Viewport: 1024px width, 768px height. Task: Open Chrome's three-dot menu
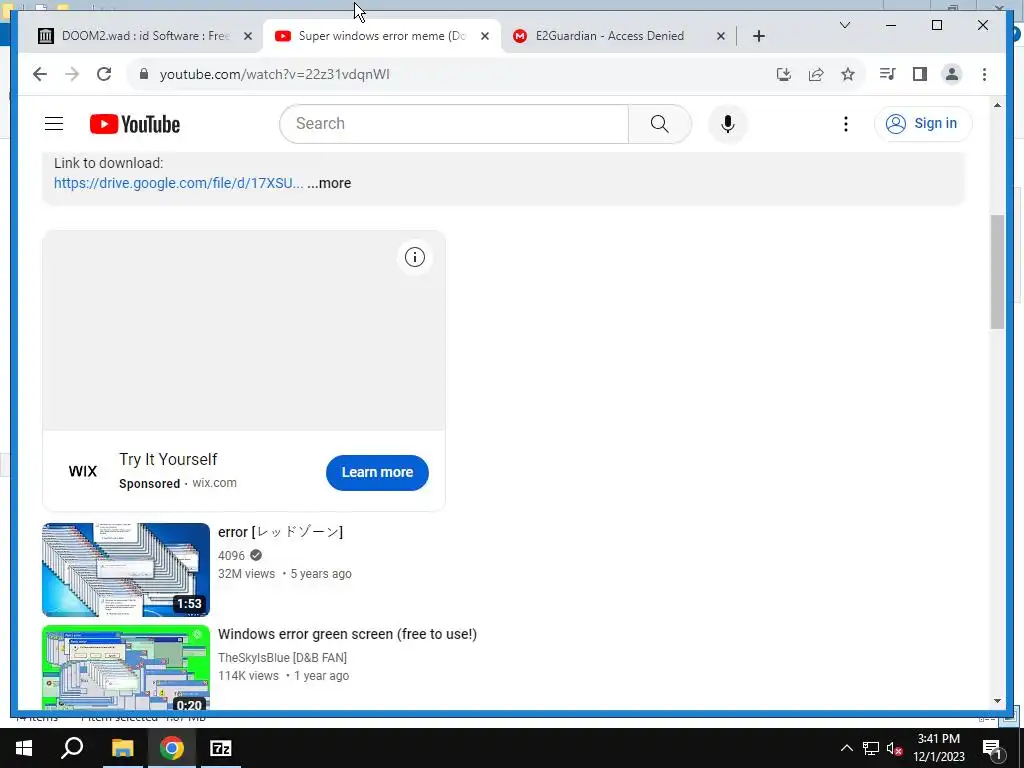point(984,74)
